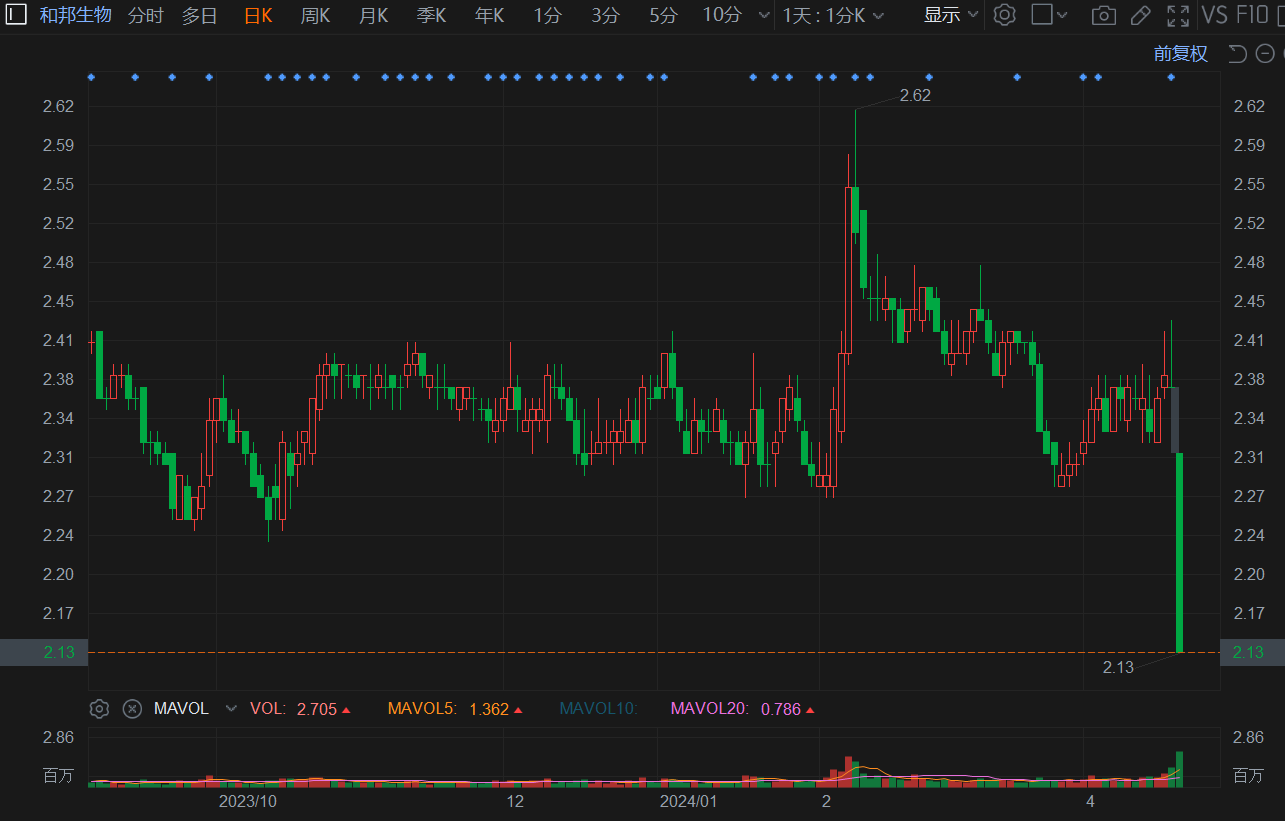Open the 前复权 price adjustment option
The width and height of the screenshot is (1285, 821).
coord(1181,54)
